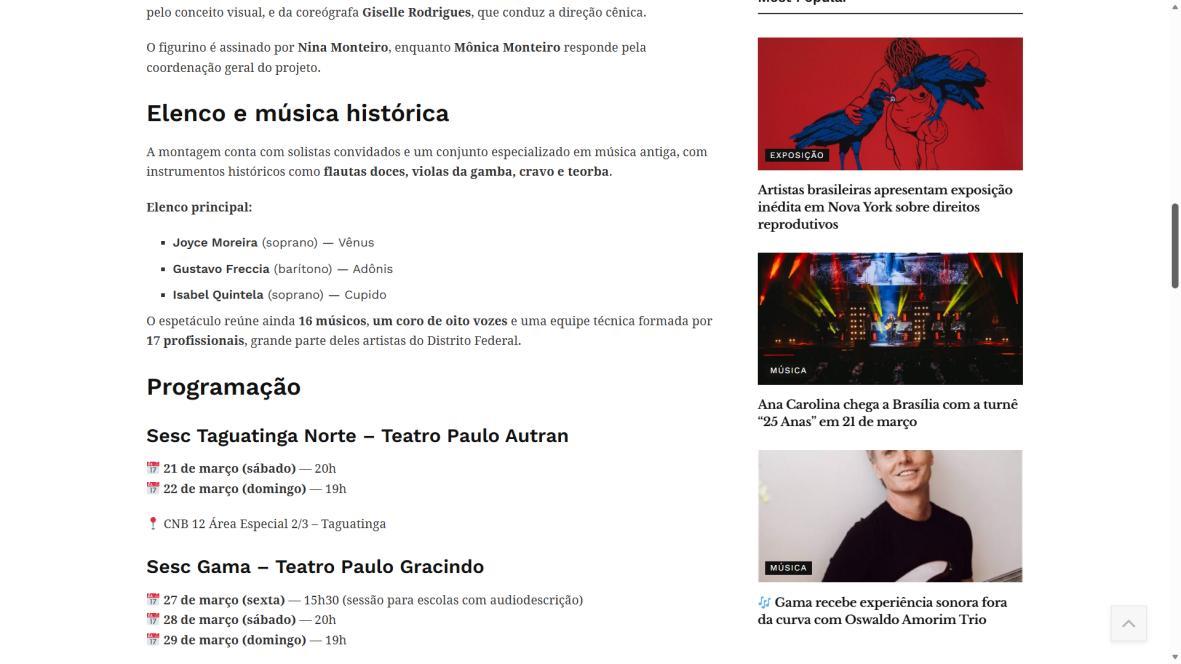Viewport: 1181px width, 664px height.
Task: Click the calendar icon beside 28 de março
Action: 153,620
